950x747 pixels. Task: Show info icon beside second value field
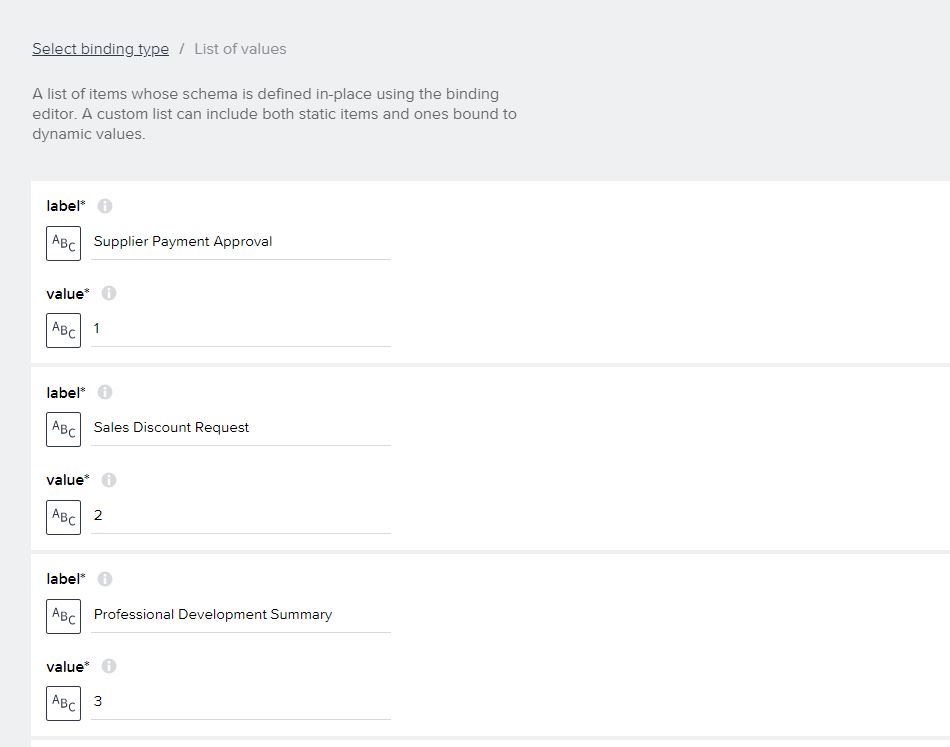pyautogui.click(x=109, y=480)
